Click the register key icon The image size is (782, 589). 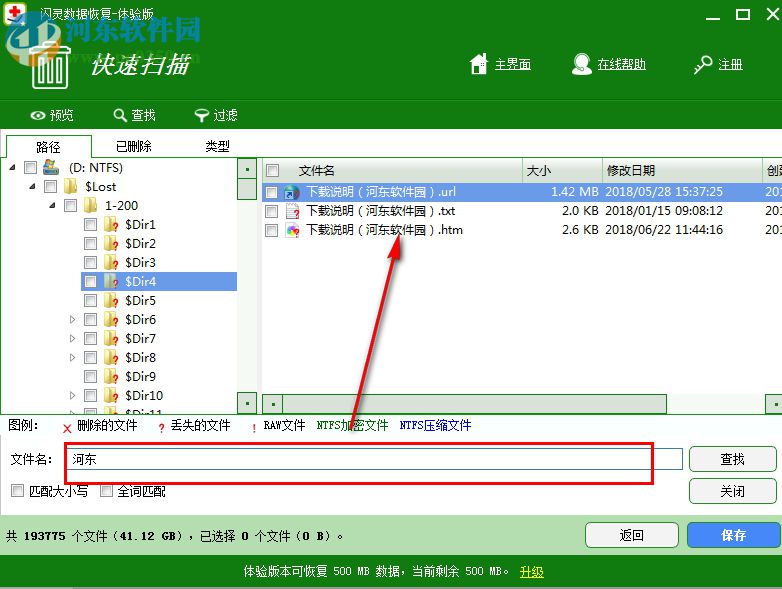click(703, 64)
